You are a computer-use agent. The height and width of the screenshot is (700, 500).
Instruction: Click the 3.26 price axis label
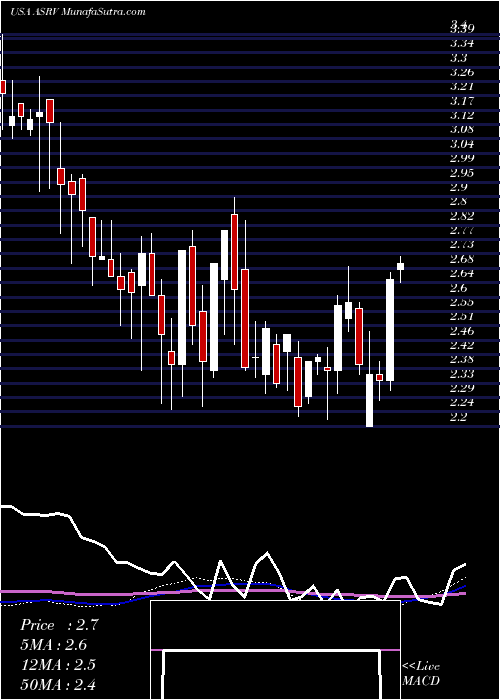coord(462,72)
